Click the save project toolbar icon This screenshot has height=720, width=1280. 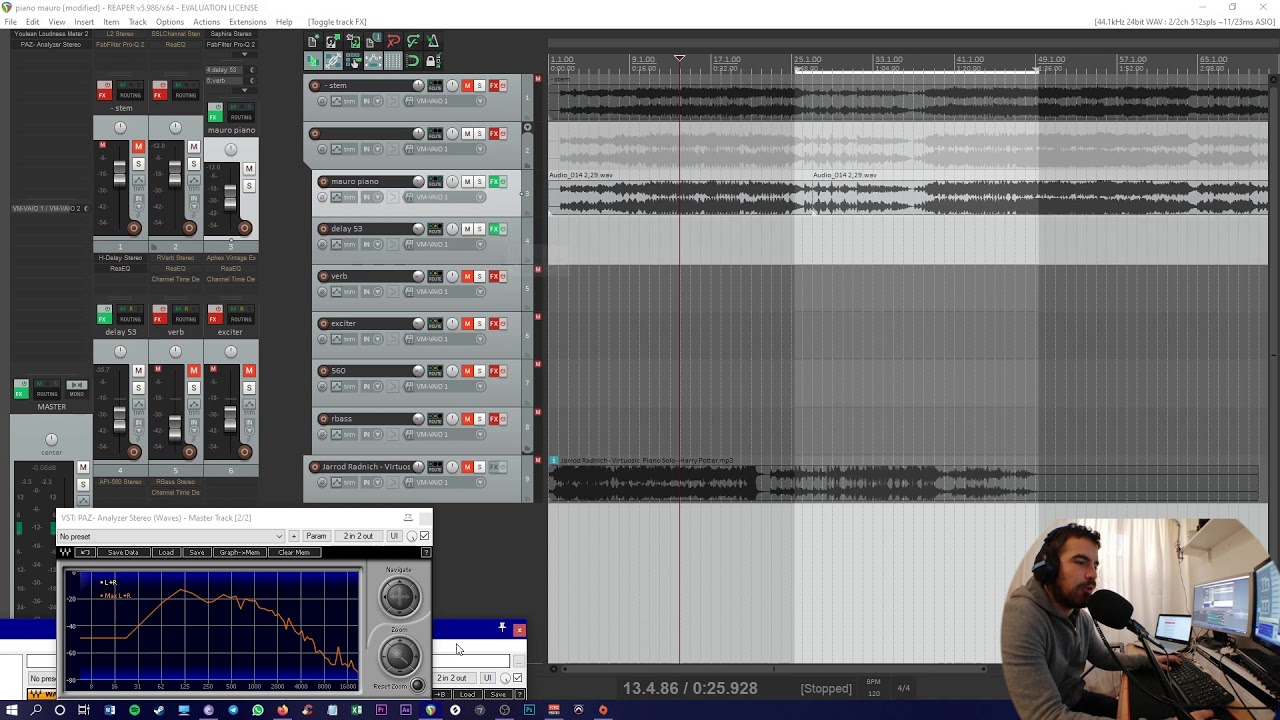click(353, 41)
